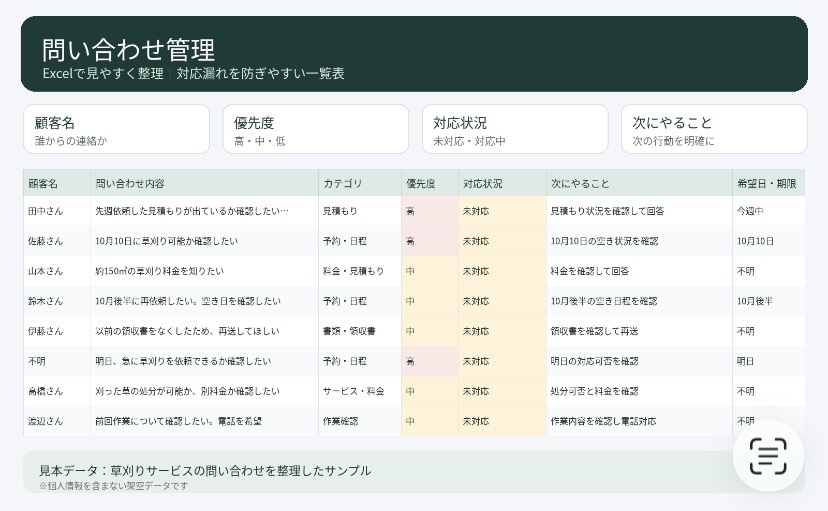Click 料金を確認して回答 action cell
828x511 pixels.
coord(639,271)
